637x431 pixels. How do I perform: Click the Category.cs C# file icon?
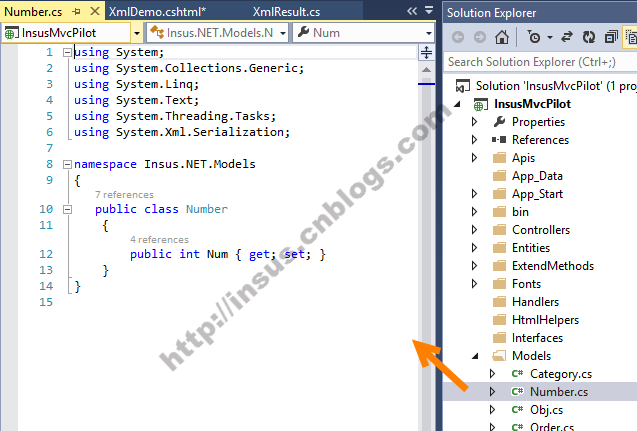click(x=518, y=374)
